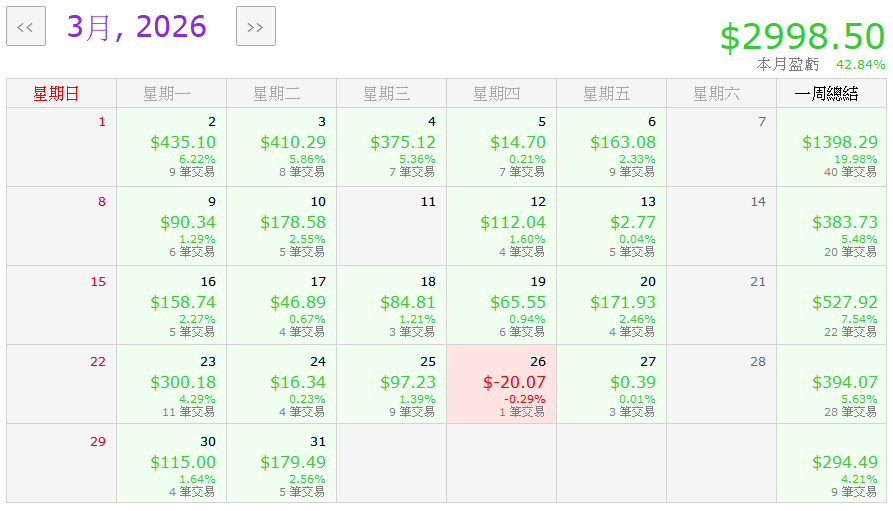Select March 12 profit $112.04
Viewport: 893px width, 511px height.
pos(513,222)
